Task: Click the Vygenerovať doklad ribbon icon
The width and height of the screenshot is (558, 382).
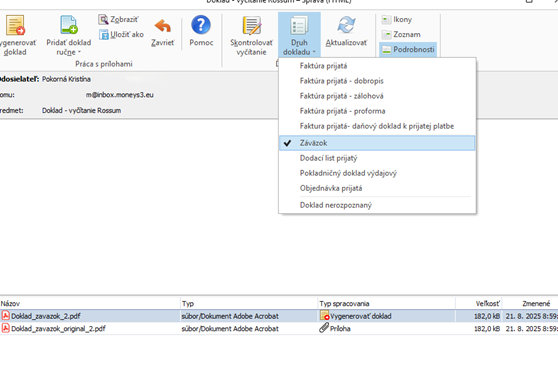Action: (x=16, y=25)
